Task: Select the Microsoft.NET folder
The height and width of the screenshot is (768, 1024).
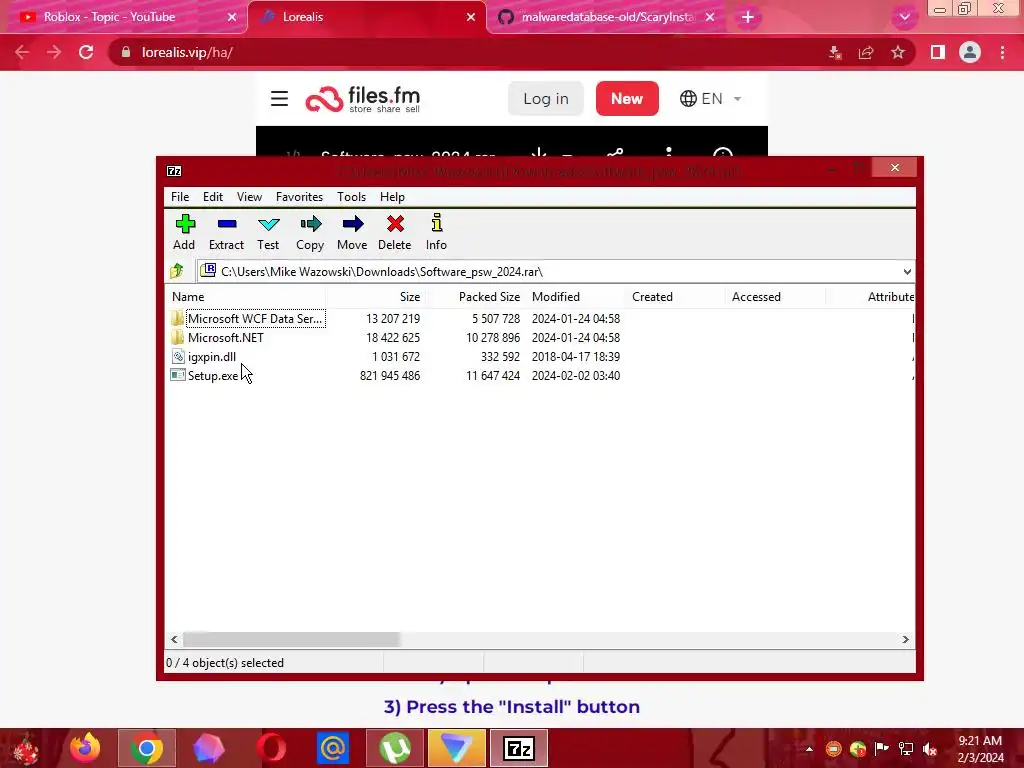Action: tap(225, 338)
